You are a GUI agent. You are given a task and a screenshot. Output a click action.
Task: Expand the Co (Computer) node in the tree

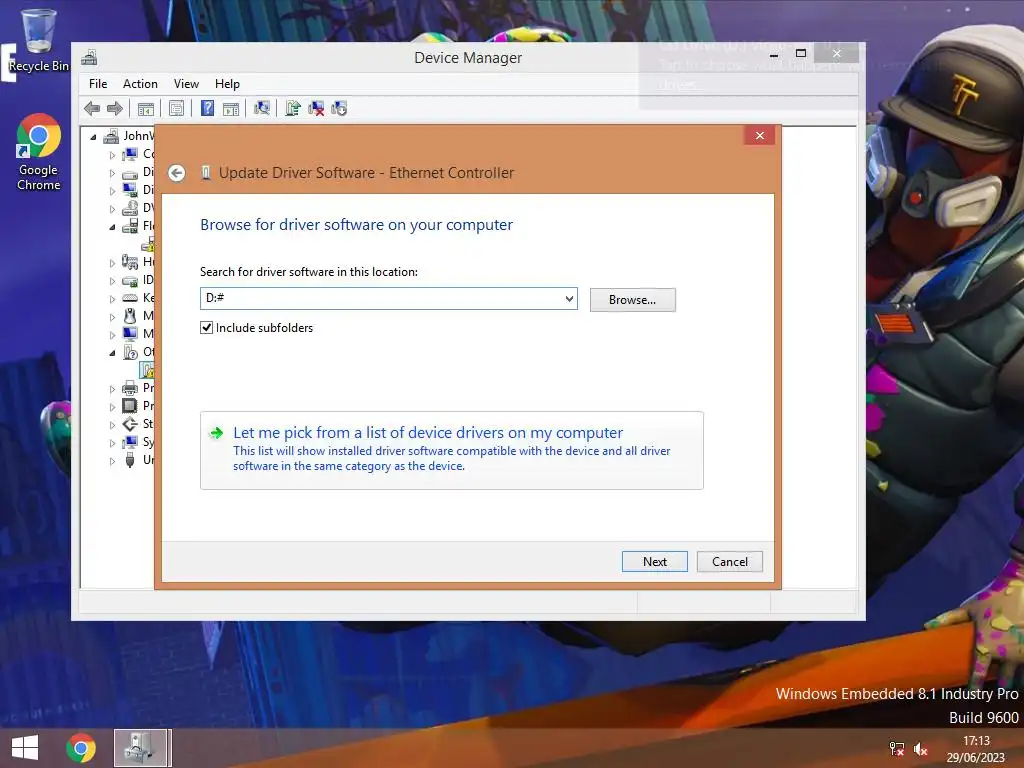(x=112, y=155)
